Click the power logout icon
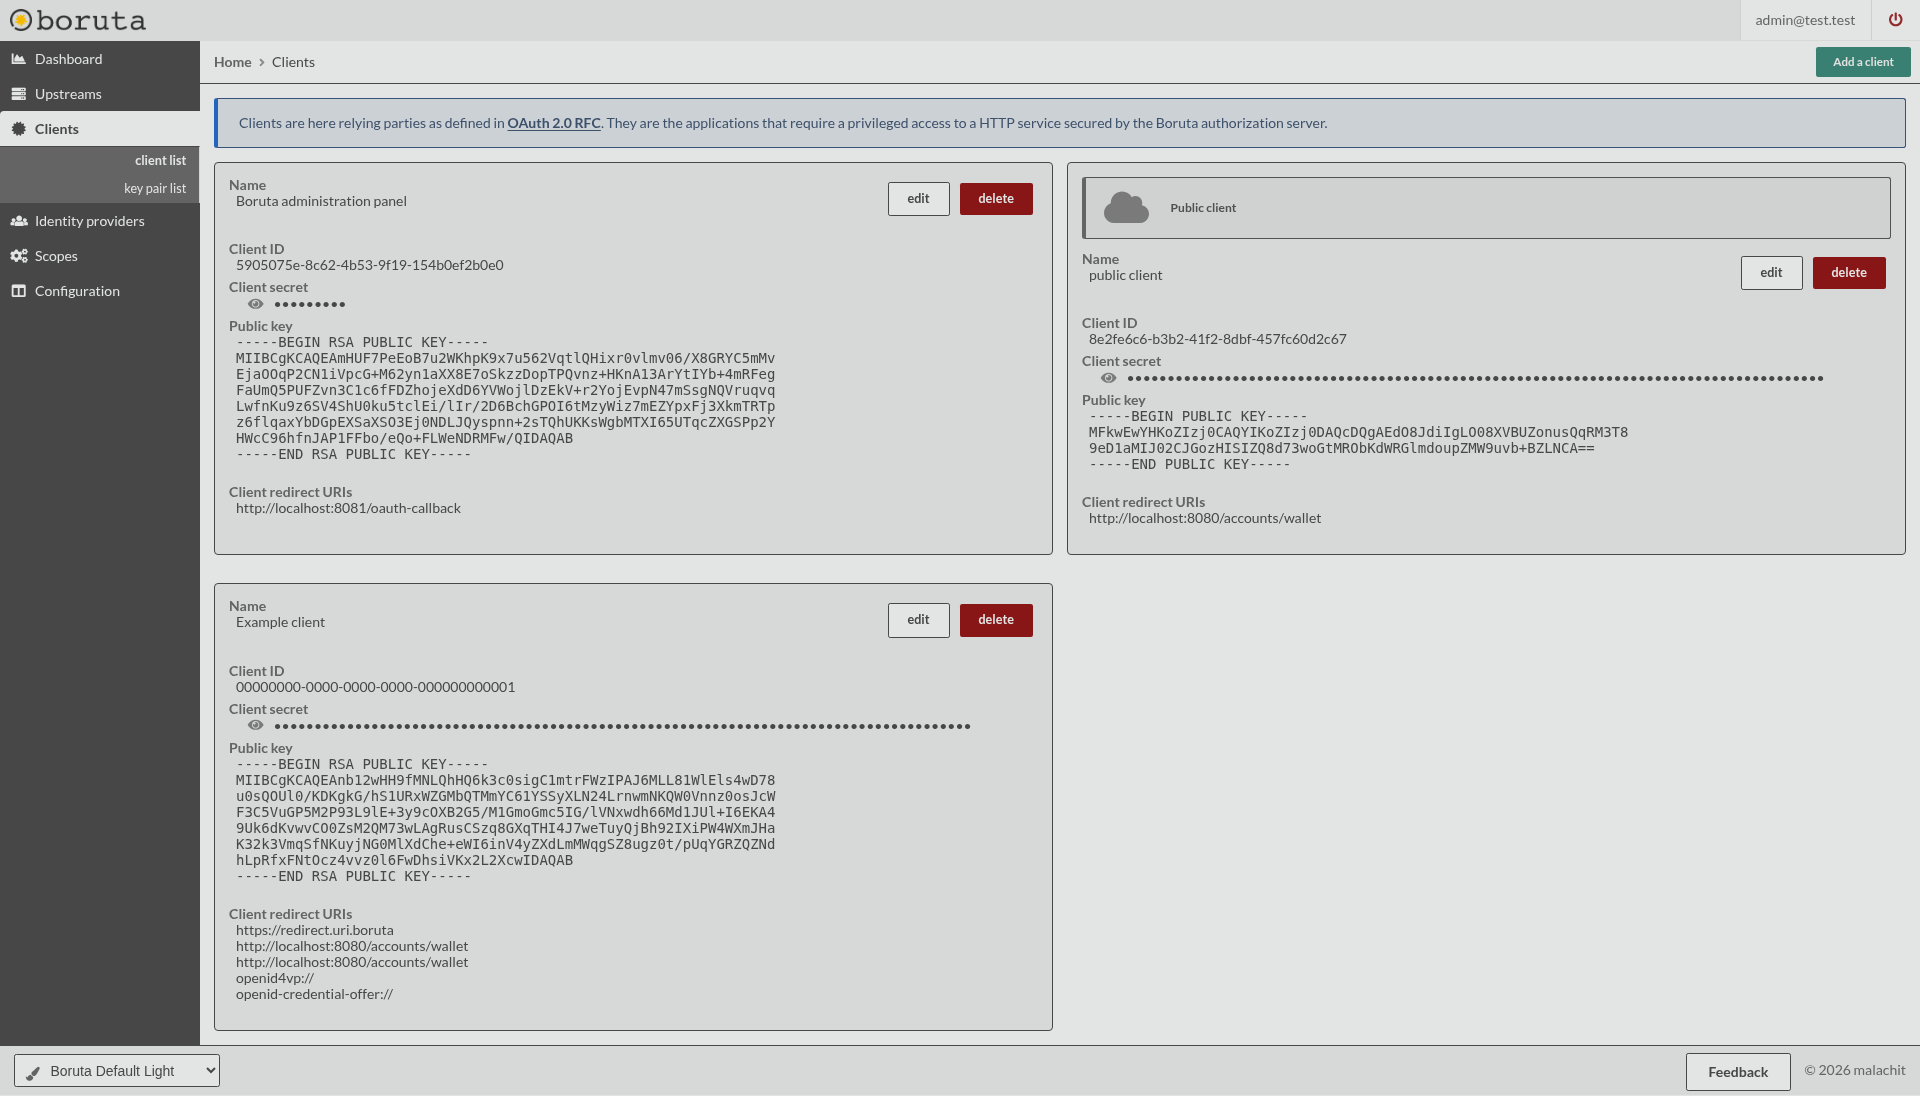 pos(1895,20)
